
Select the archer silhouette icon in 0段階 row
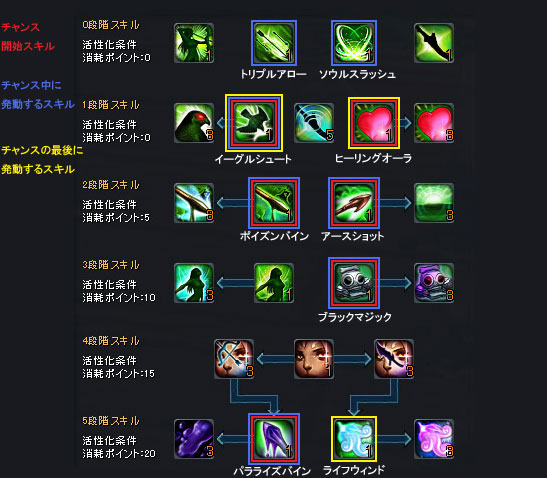click(x=194, y=43)
